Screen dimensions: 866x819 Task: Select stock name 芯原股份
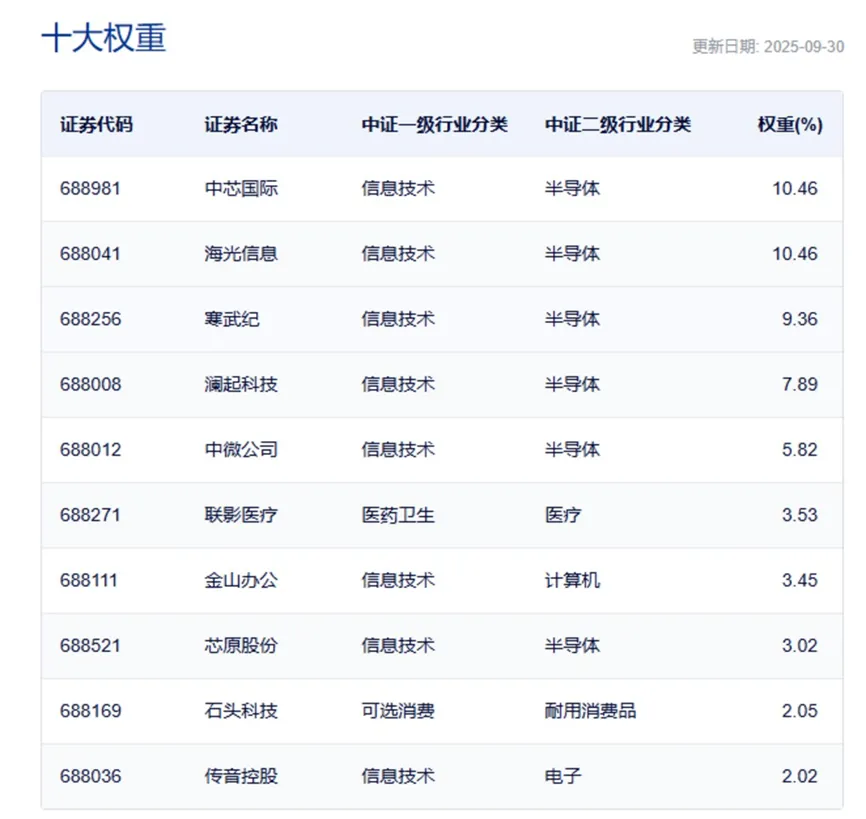click(241, 645)
